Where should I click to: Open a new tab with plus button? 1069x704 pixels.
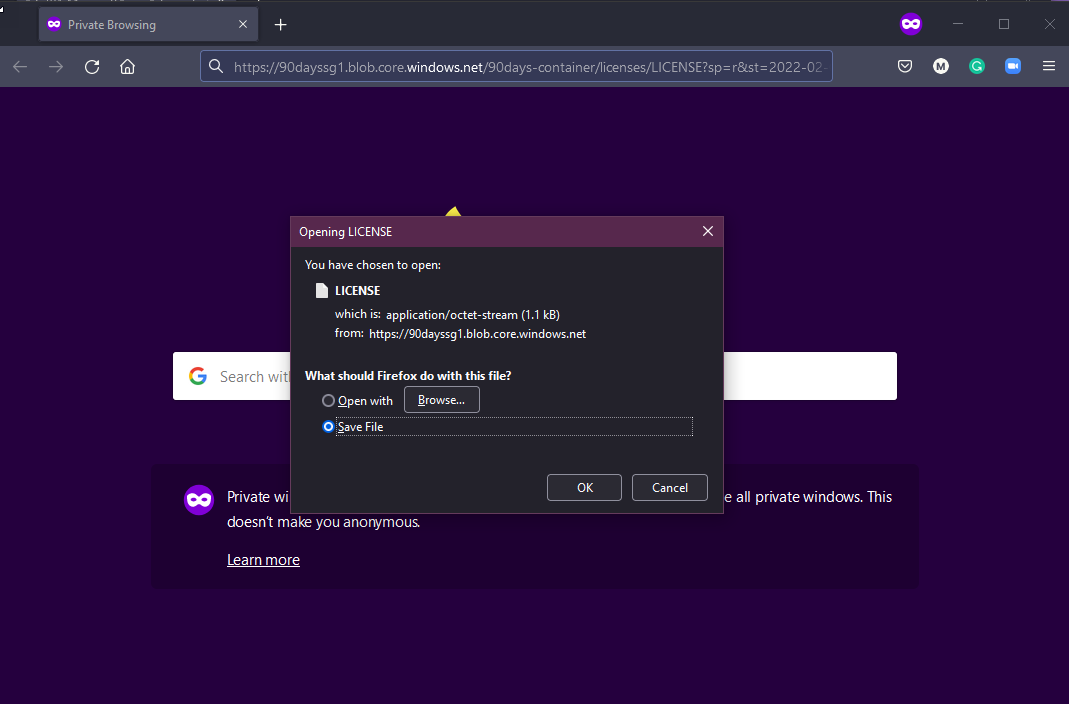click(x=281, y=25)
